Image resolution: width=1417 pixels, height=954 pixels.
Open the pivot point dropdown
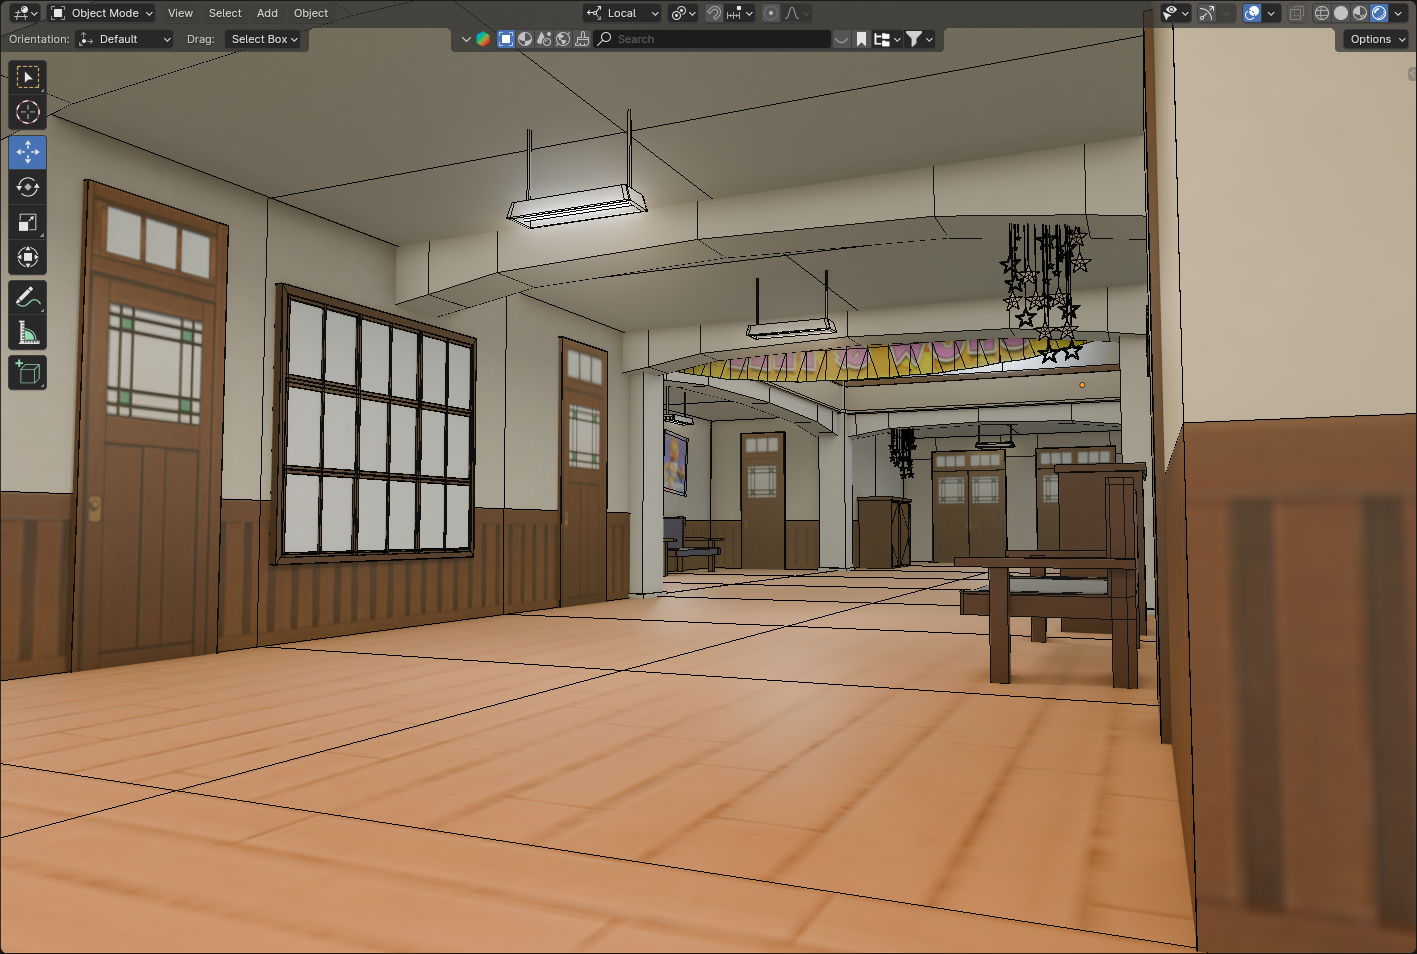click(684, 13)
